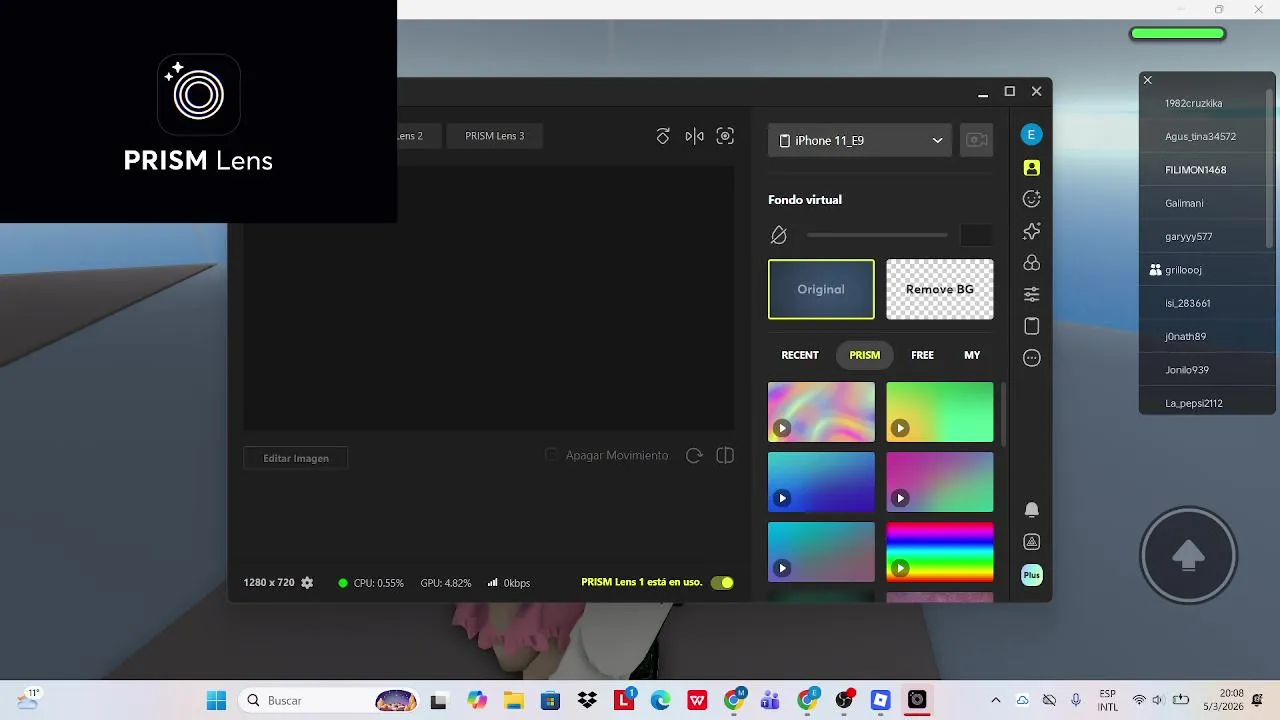Select the rainbow stripes background thumbnail
This screenshot has height=720, width=1280.
click(x=940, y=552)
